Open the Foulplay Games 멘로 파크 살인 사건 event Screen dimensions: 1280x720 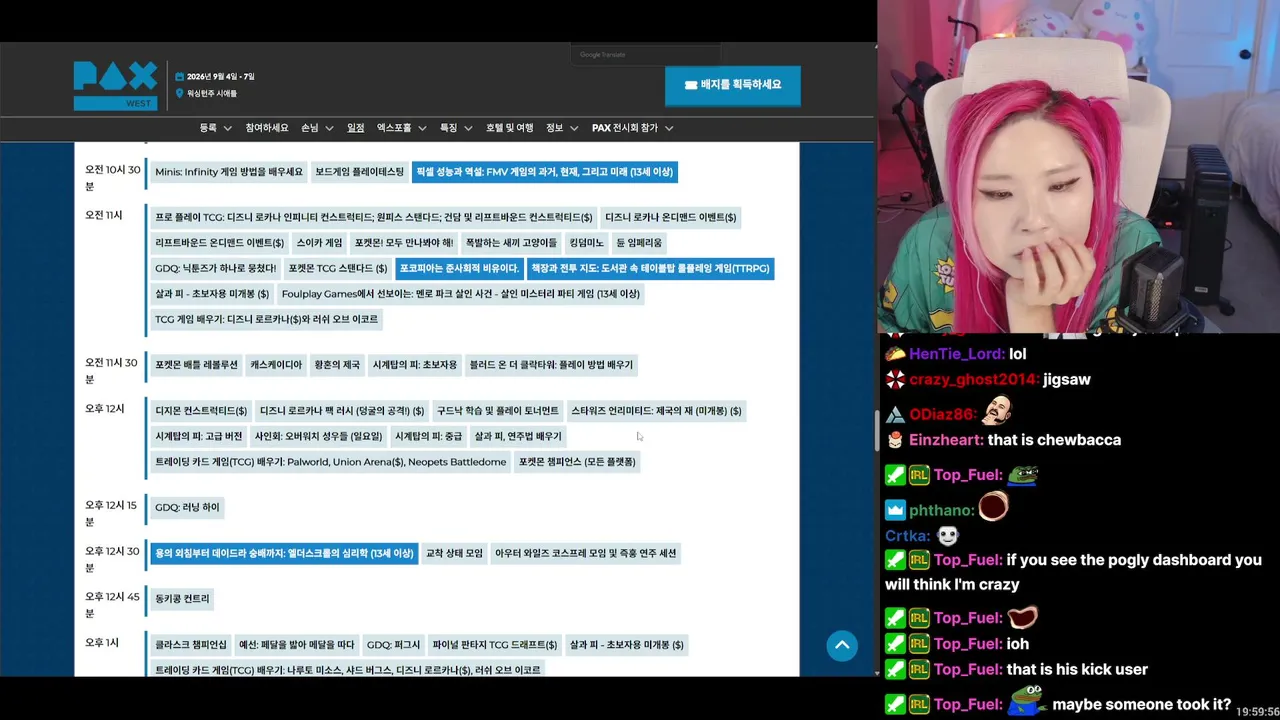click(x=461, y=294)
